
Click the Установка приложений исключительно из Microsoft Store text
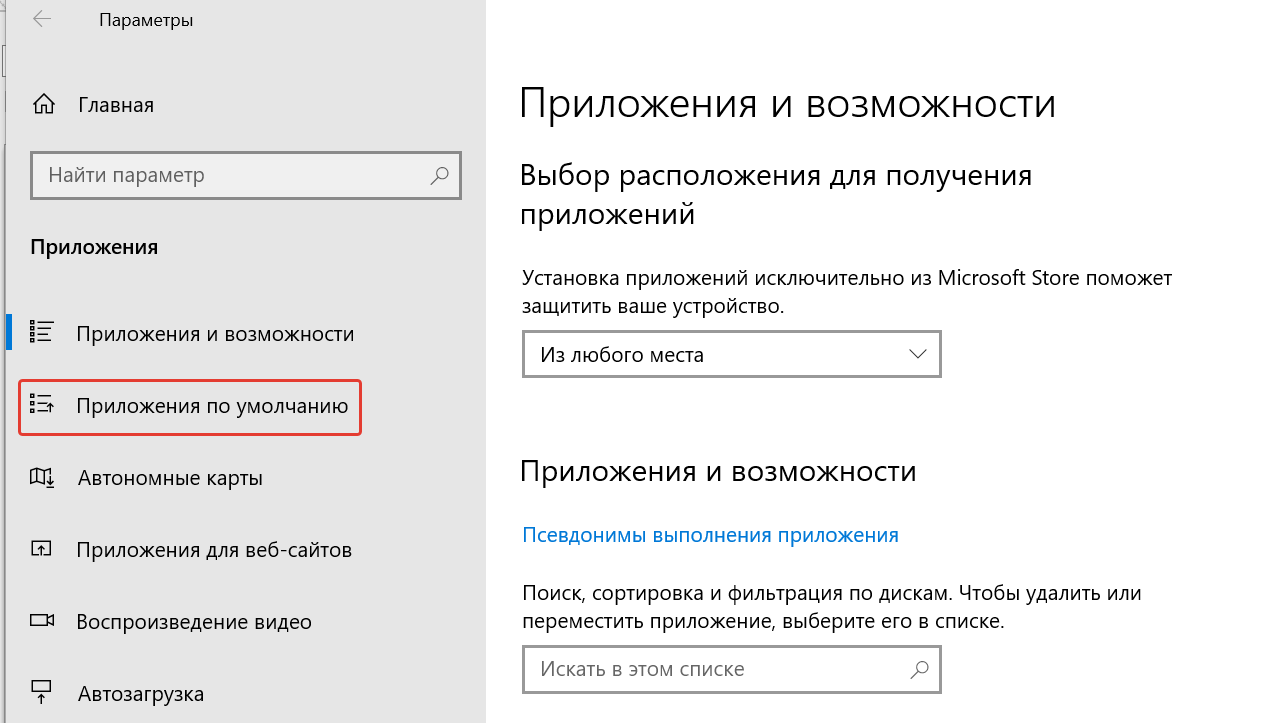pos(847,292)
